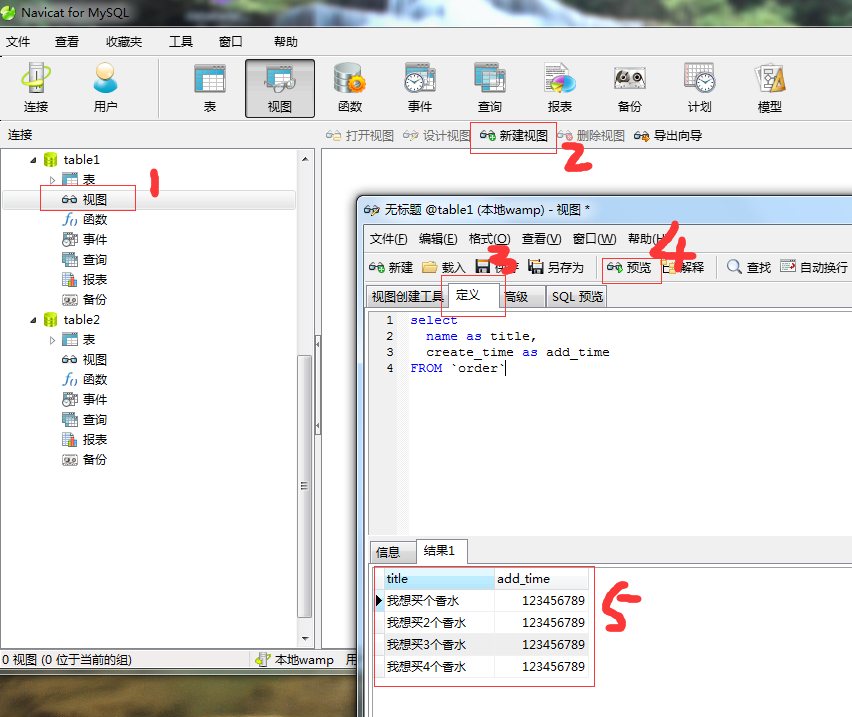The height and width of the screenshot is (717, 852).
Task: Collapse the table2 database tree
Action: pos(33,320)
